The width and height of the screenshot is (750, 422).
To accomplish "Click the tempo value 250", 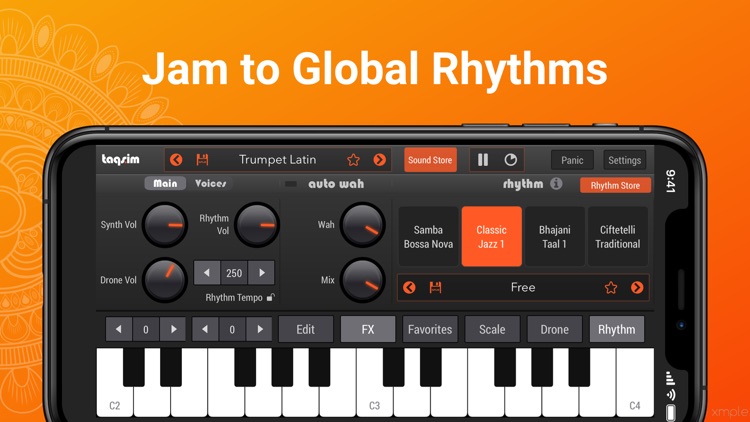I will click(234, 273).
